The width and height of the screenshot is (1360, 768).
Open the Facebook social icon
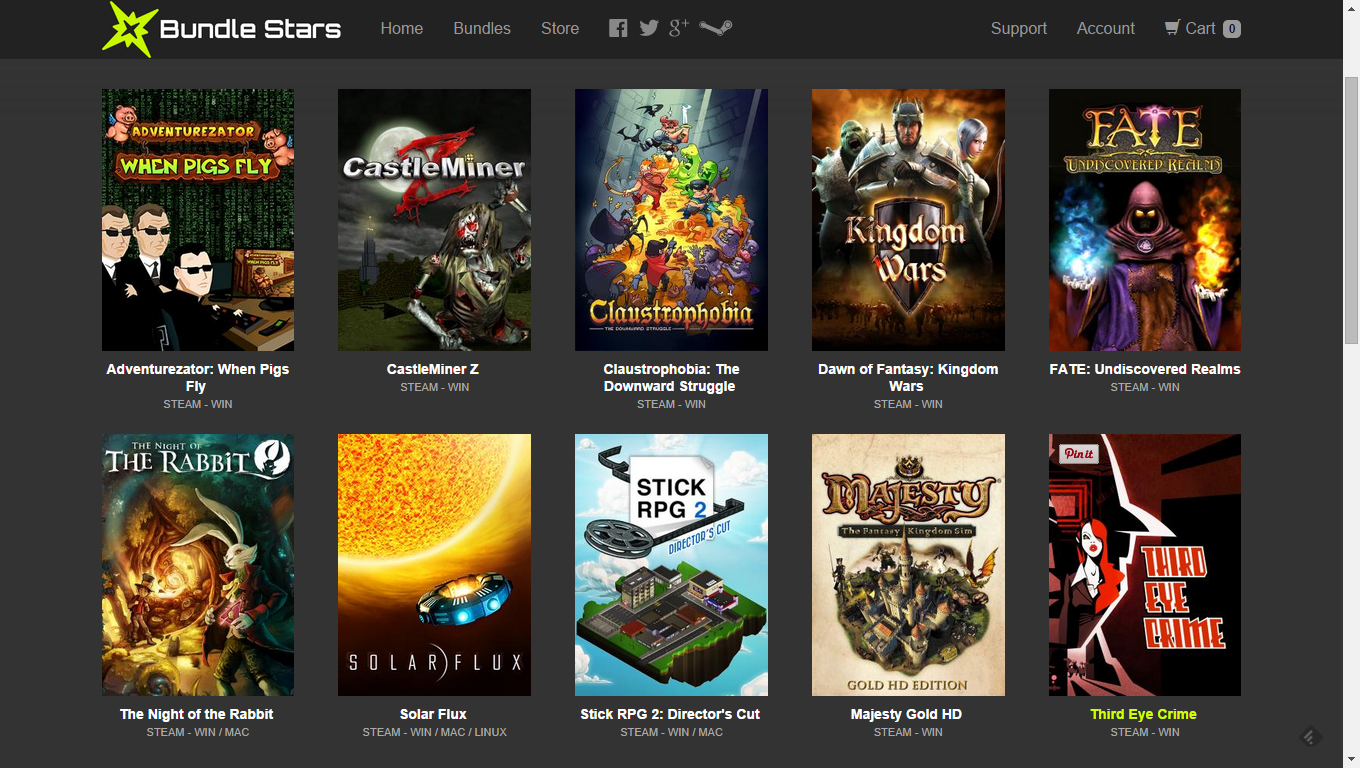pos(618,28)
